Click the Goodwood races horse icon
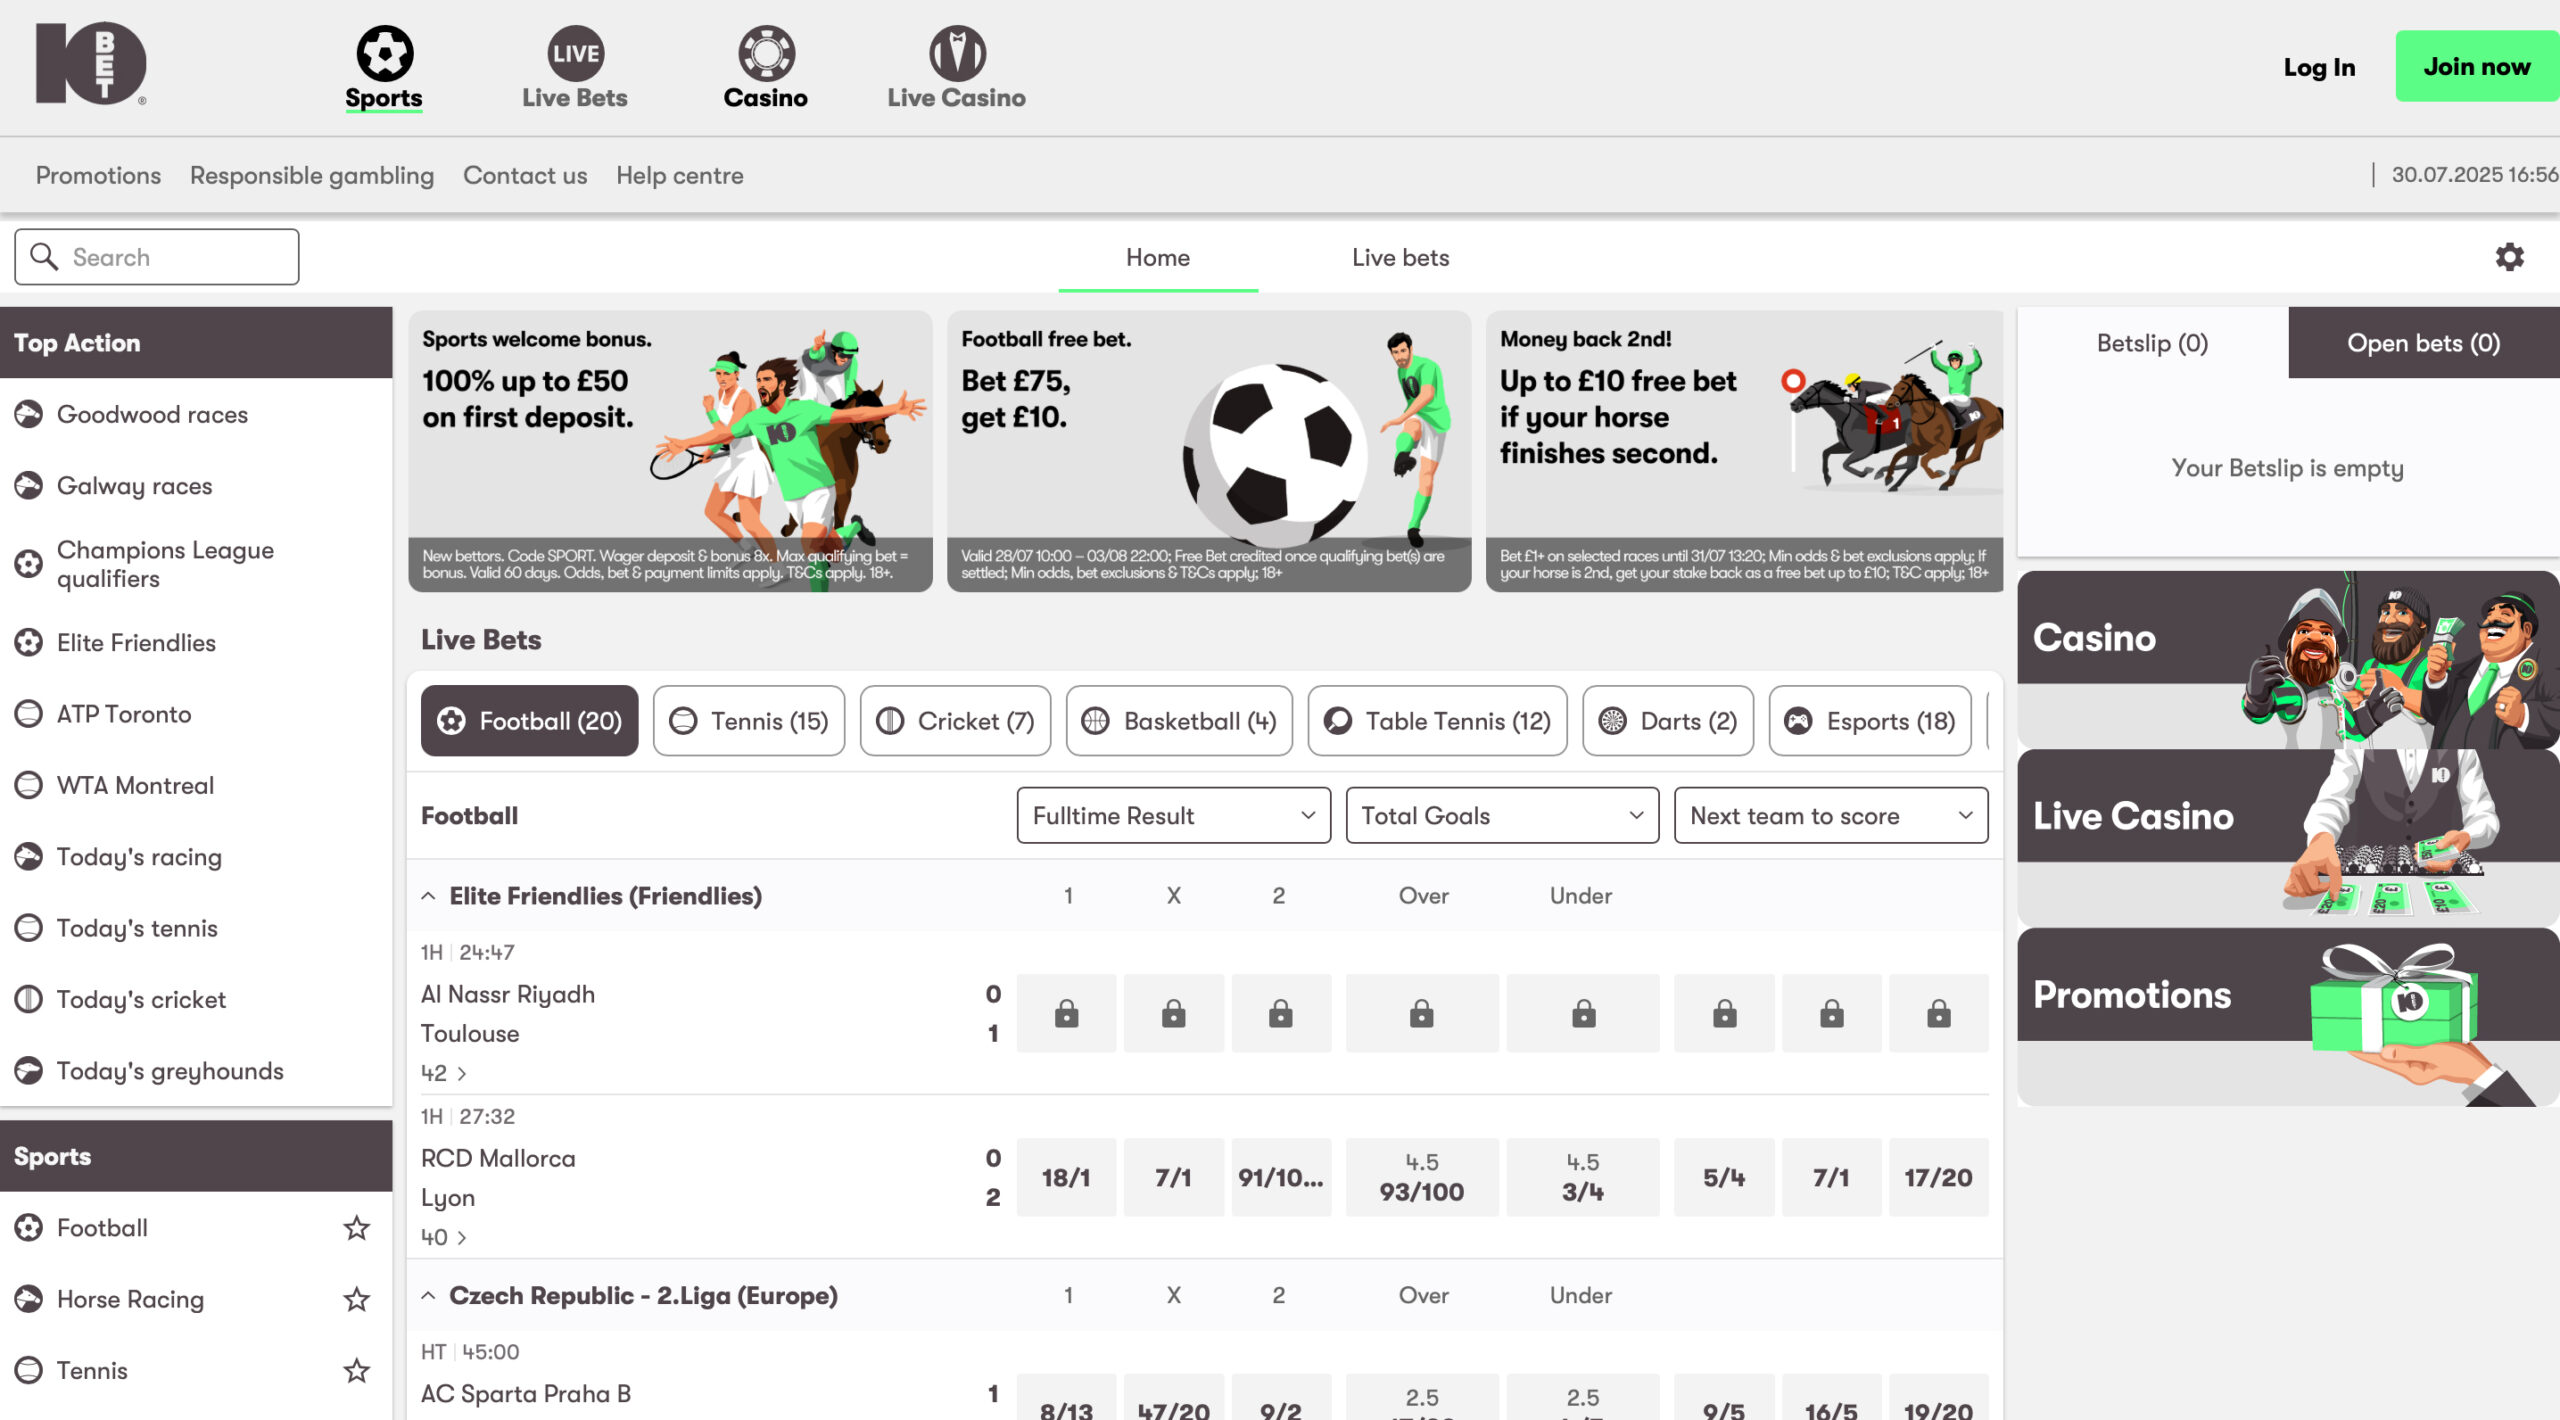Screen dimensions: 2560x1420 tap(29, 414)
